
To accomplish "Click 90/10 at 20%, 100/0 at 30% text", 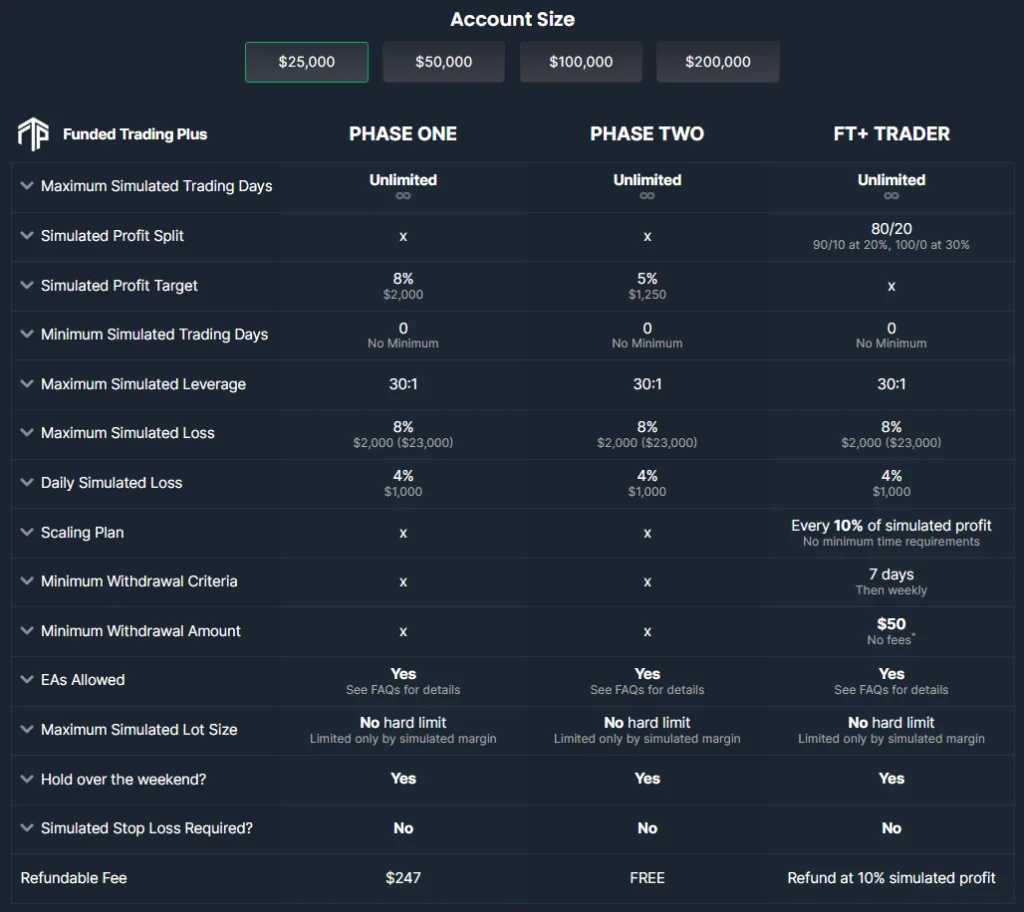I will (x=891, y=245).
